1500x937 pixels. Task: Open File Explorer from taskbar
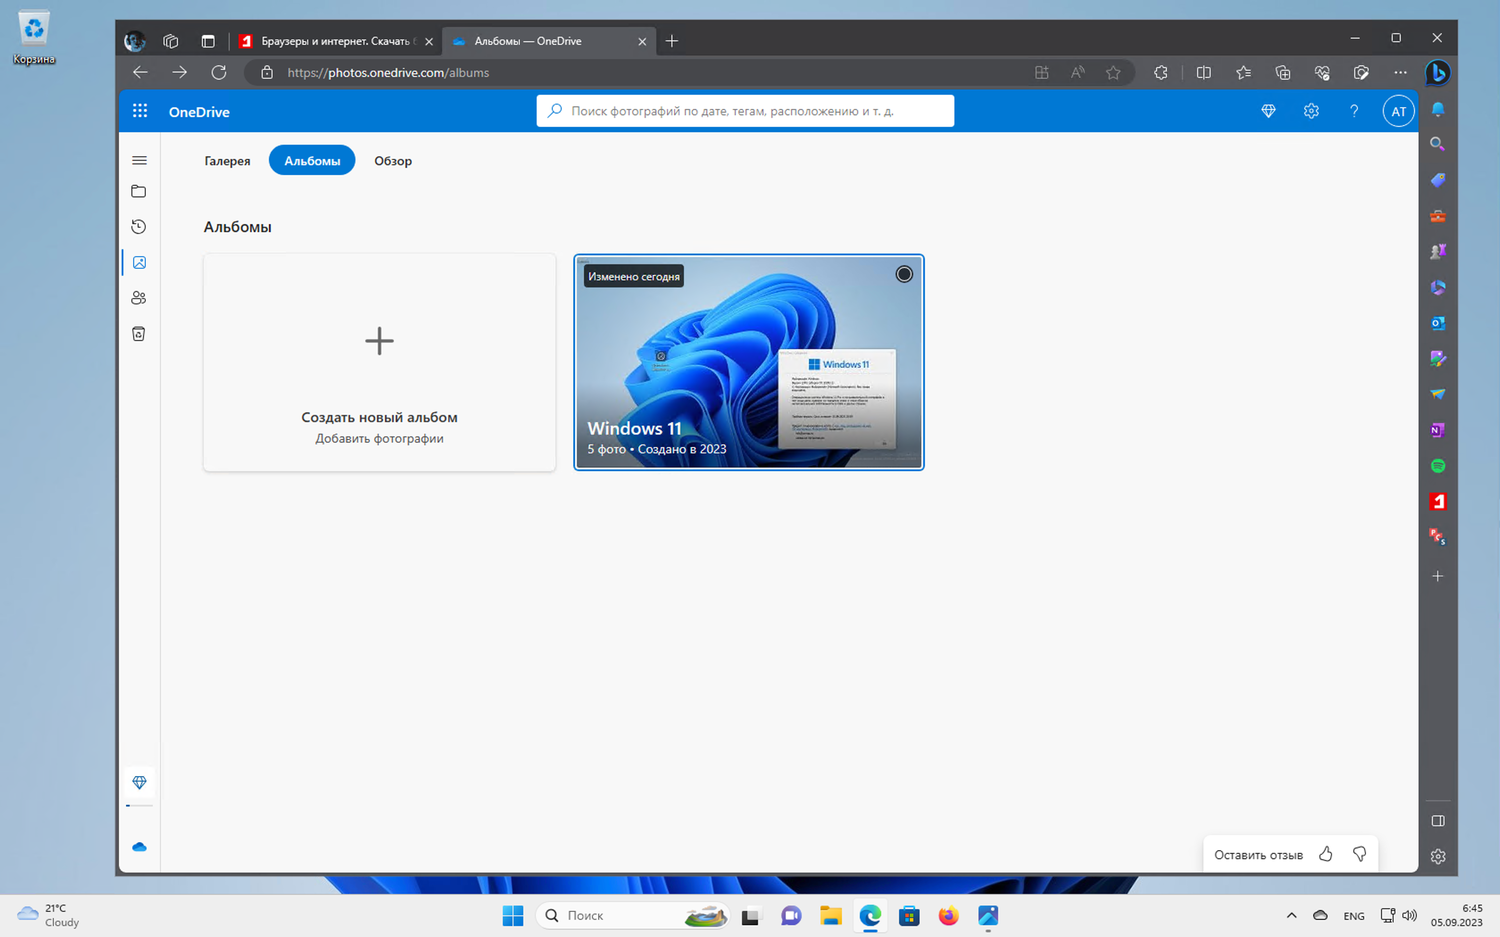(830, 915)
